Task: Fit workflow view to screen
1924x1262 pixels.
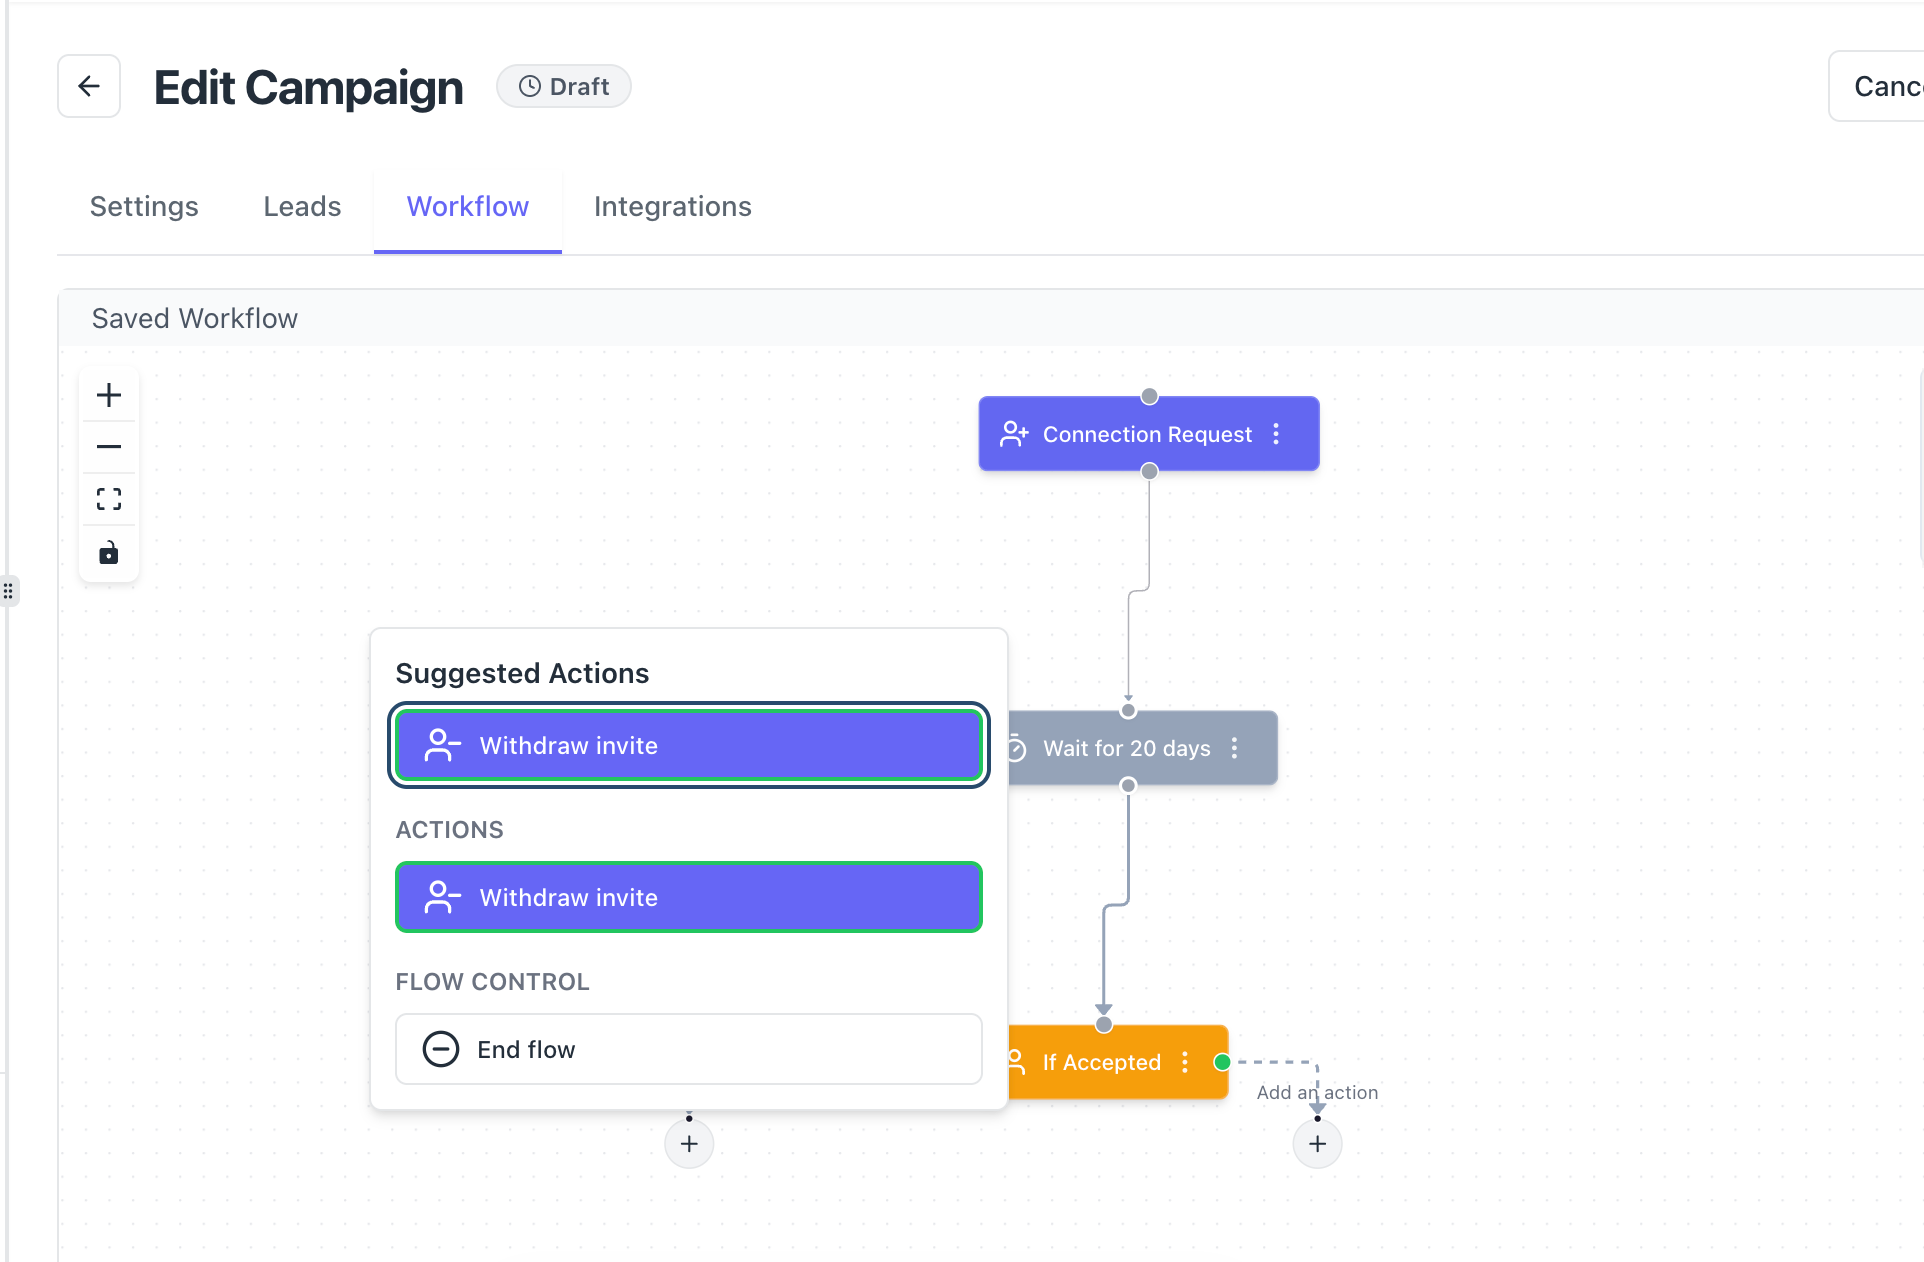Action: pyautogui.click(x=109, y=499)
